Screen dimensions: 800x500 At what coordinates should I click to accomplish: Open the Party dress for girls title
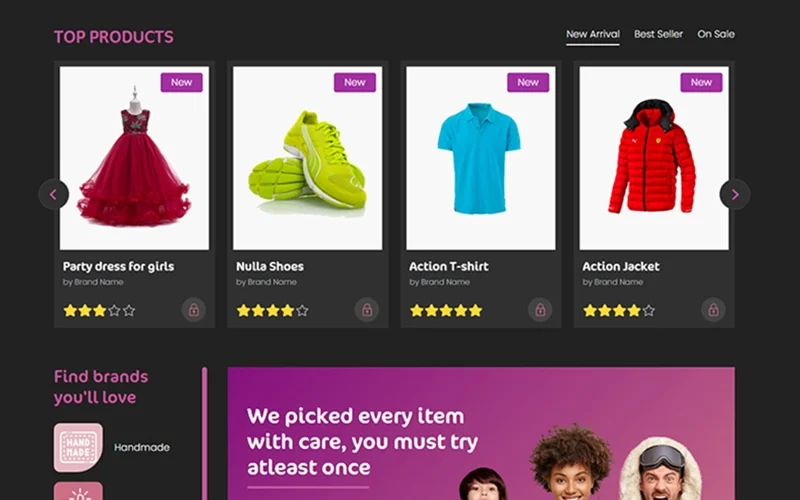point(118,266)
